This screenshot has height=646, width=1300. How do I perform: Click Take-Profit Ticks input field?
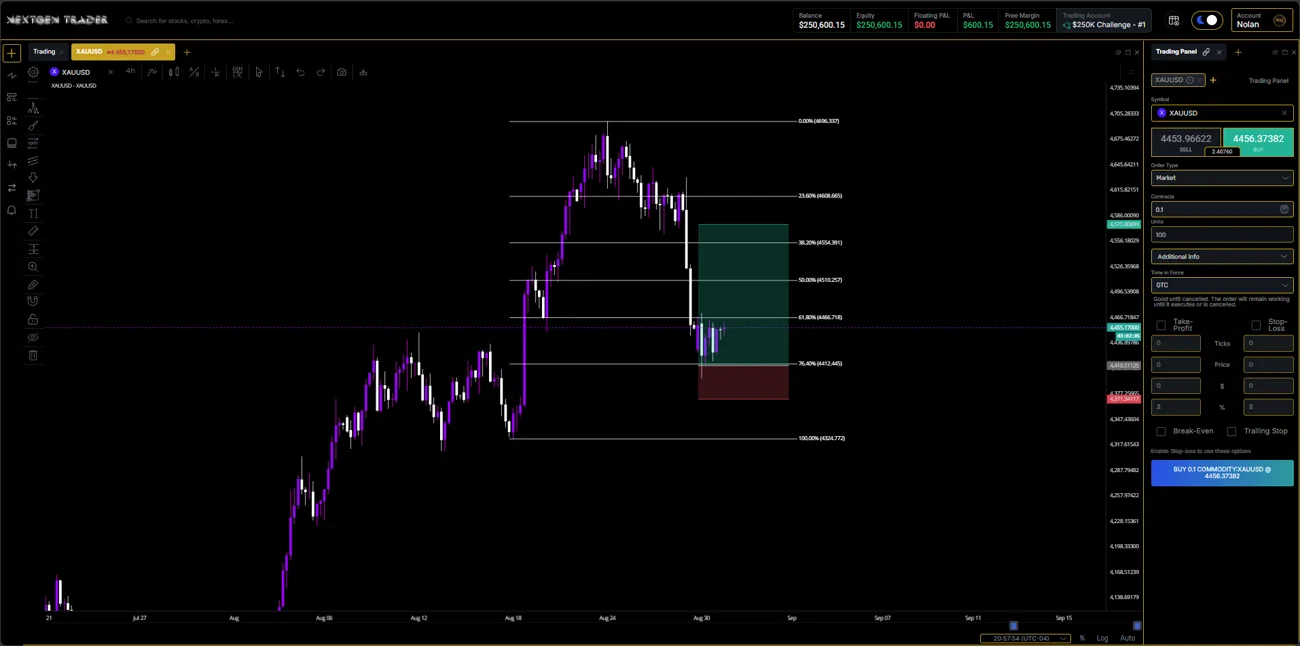1176,343
